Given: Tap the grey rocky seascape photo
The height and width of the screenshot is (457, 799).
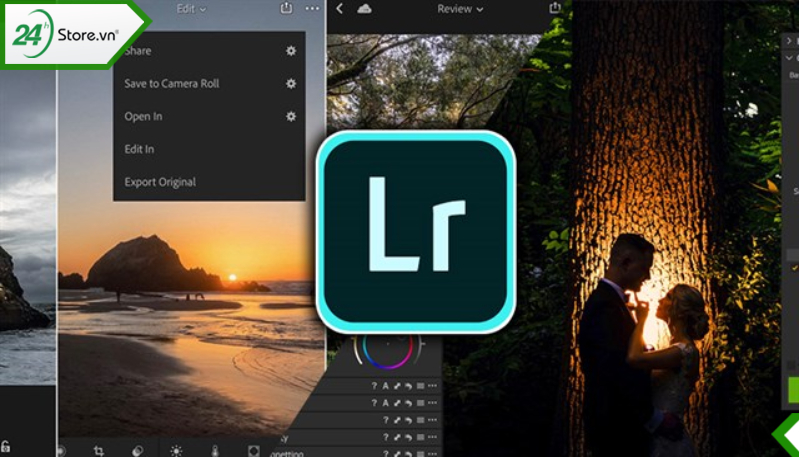Looking at the screenshot, I should click(28, 229).
